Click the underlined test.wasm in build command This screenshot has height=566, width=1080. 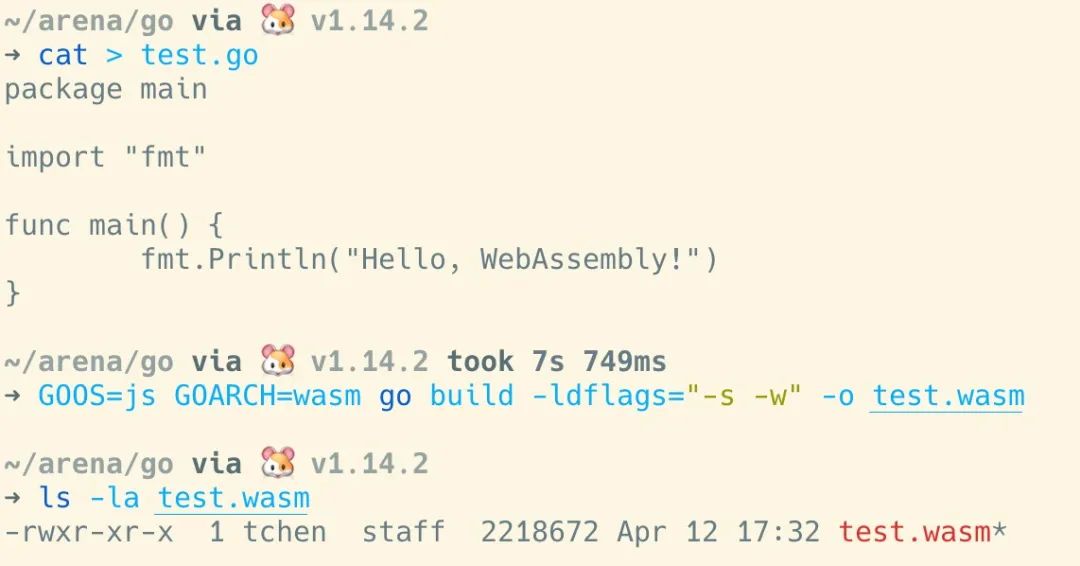[948, 396]
